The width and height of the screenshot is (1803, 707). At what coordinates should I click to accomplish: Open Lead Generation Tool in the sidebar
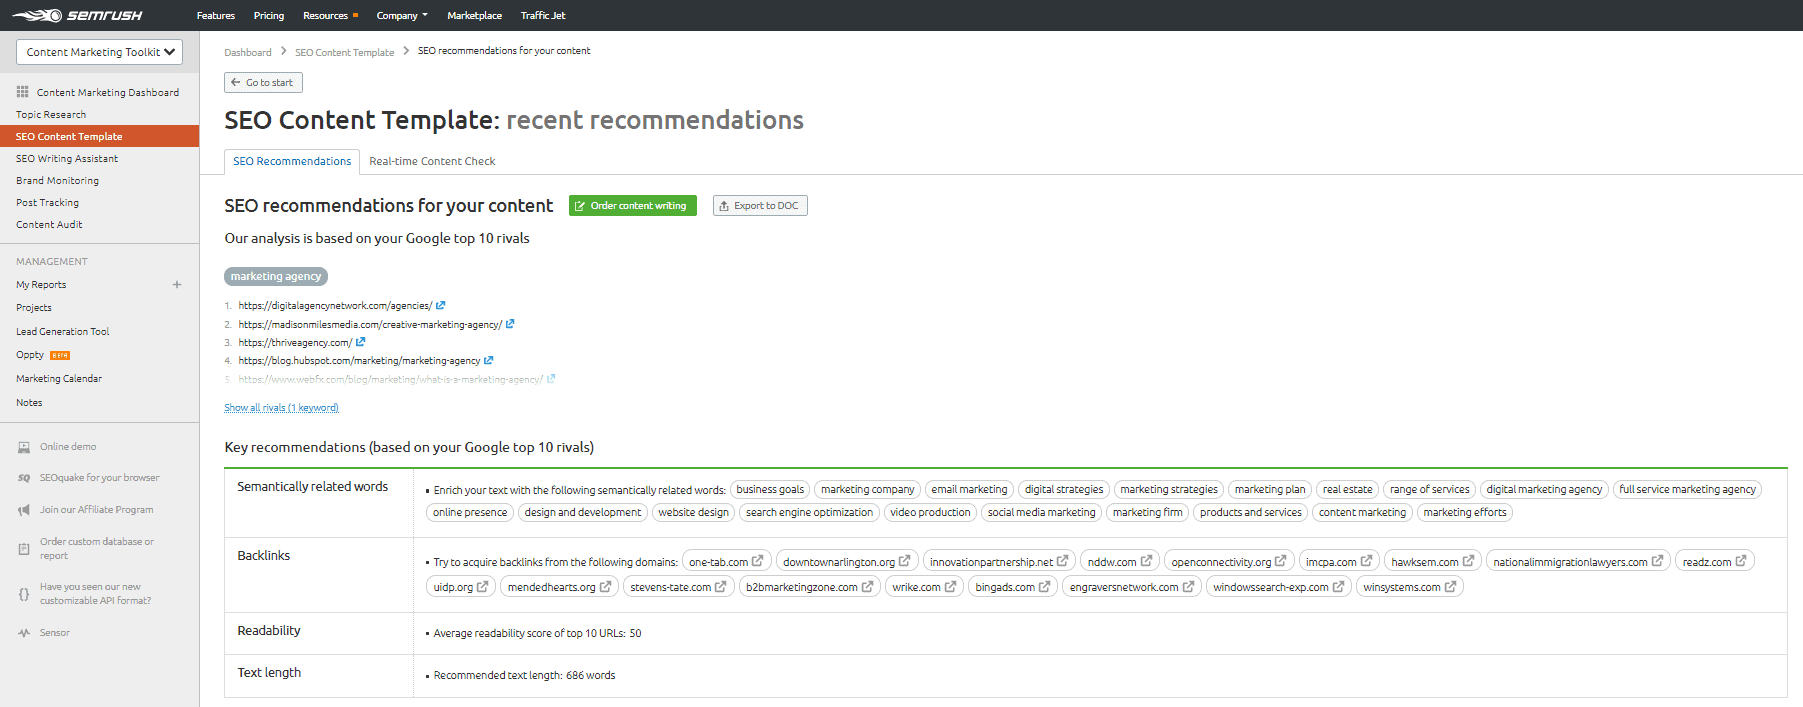pyautogui.click(x=63, y=331)
